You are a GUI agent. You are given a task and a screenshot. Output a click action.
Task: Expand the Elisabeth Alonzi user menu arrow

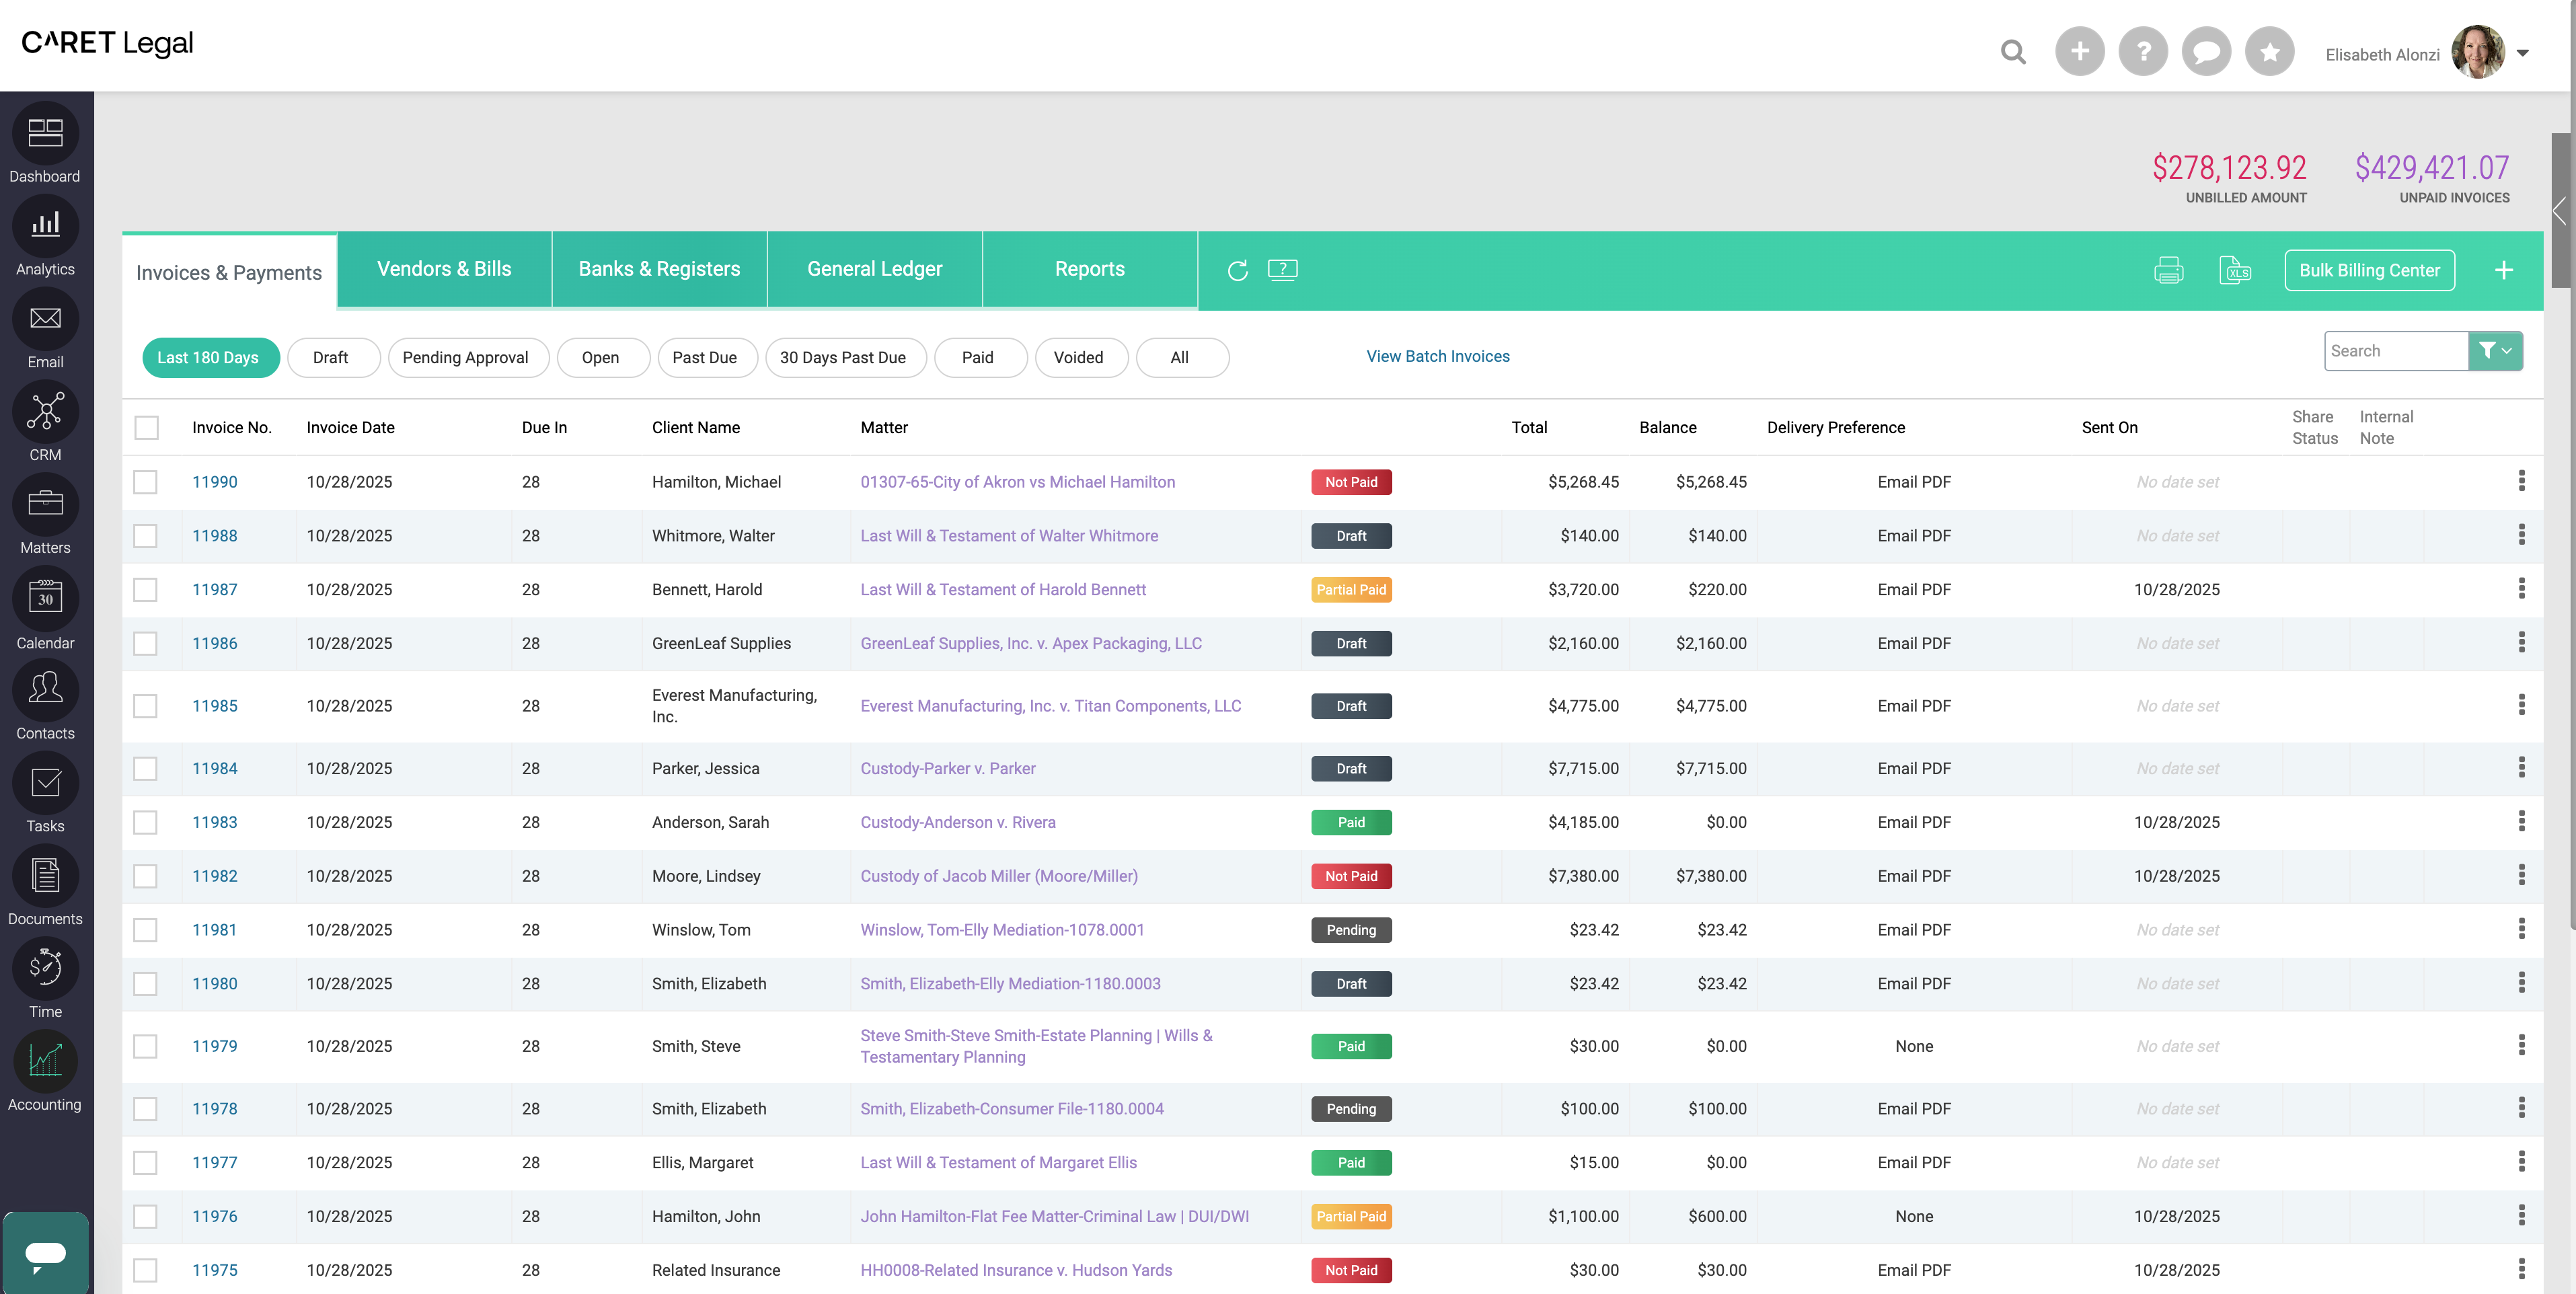pos(2523,54)
